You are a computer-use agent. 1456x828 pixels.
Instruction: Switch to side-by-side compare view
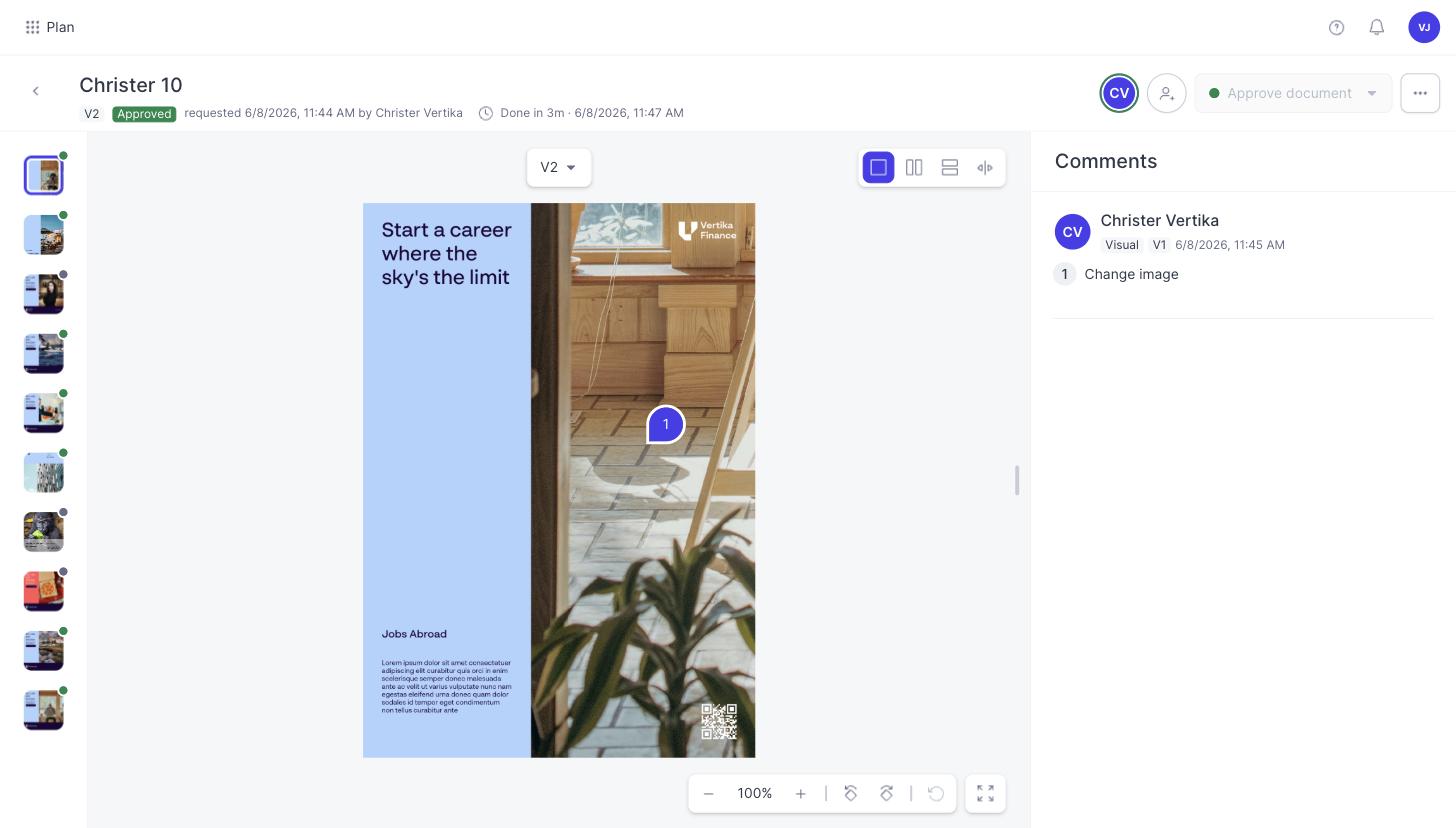(914, 167)
